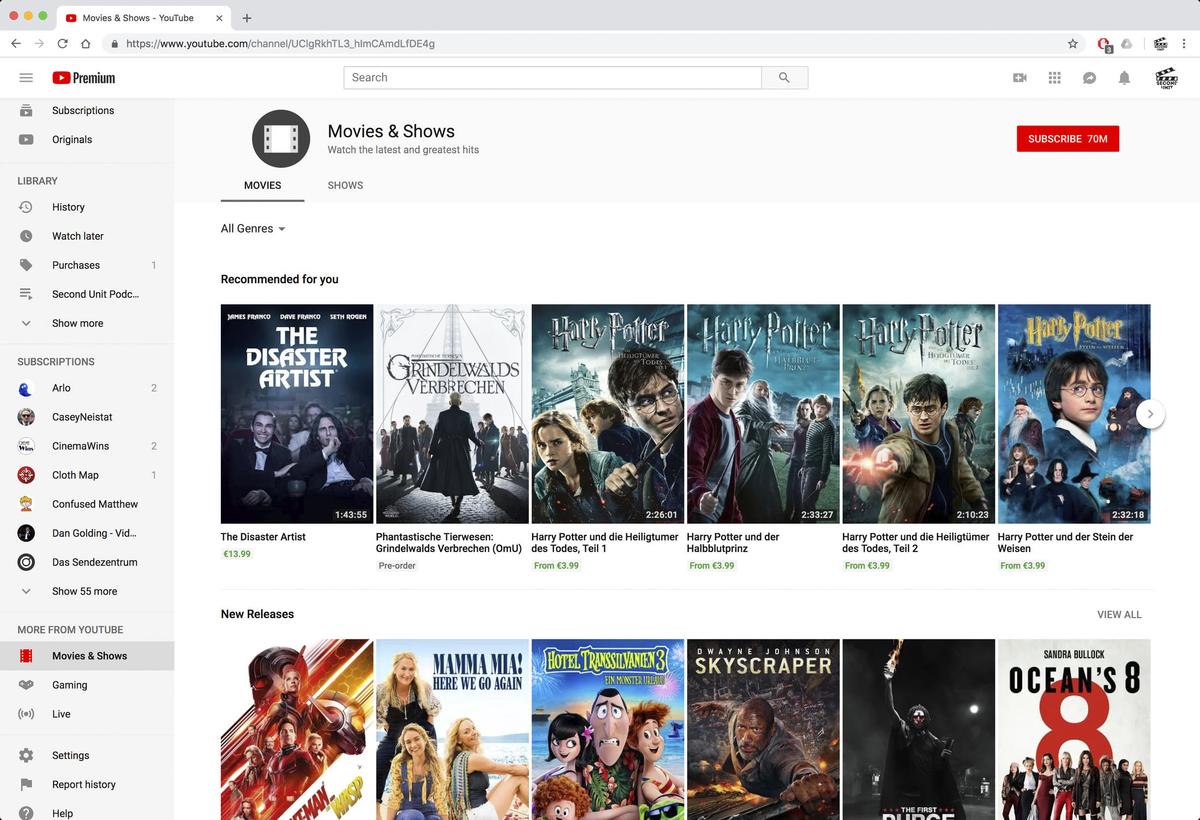
Task: Go back with browser back arrow
Action: 16,44
